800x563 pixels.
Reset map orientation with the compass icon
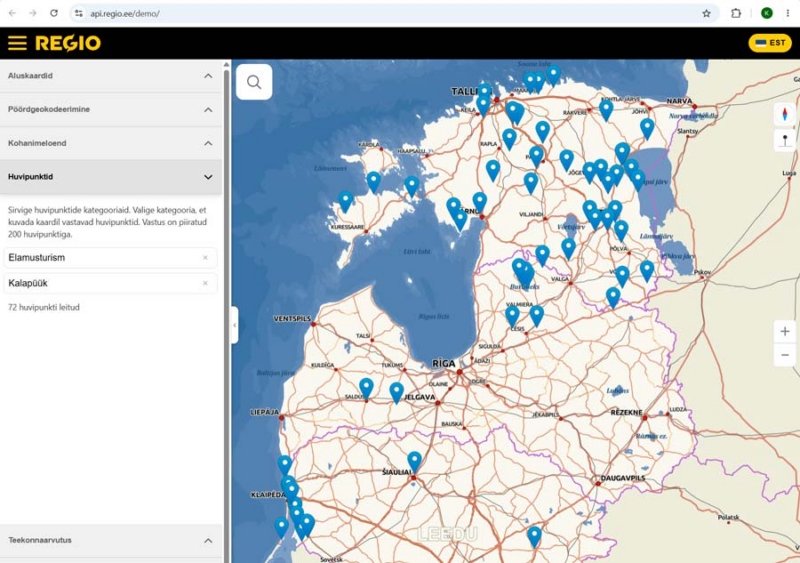pos(785,114)
